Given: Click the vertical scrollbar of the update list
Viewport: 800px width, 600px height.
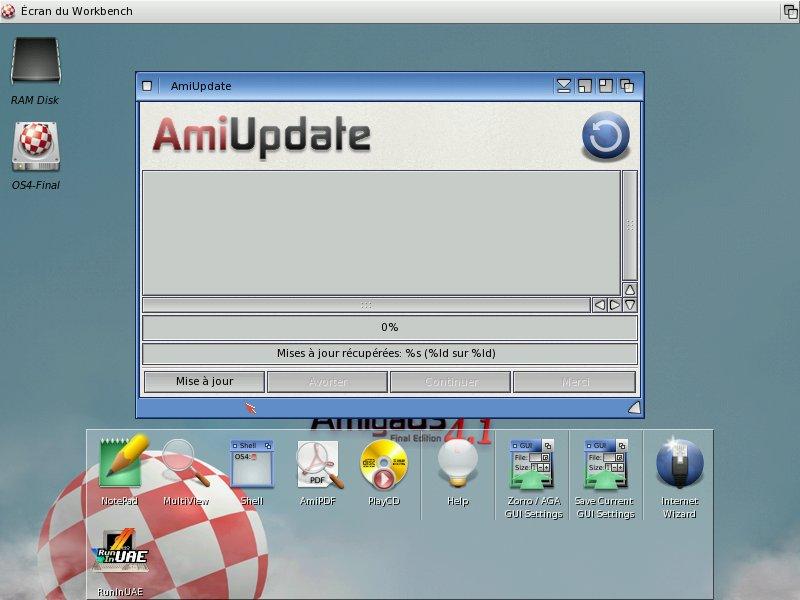Looking at the screenshot, I should coord(630,226).
